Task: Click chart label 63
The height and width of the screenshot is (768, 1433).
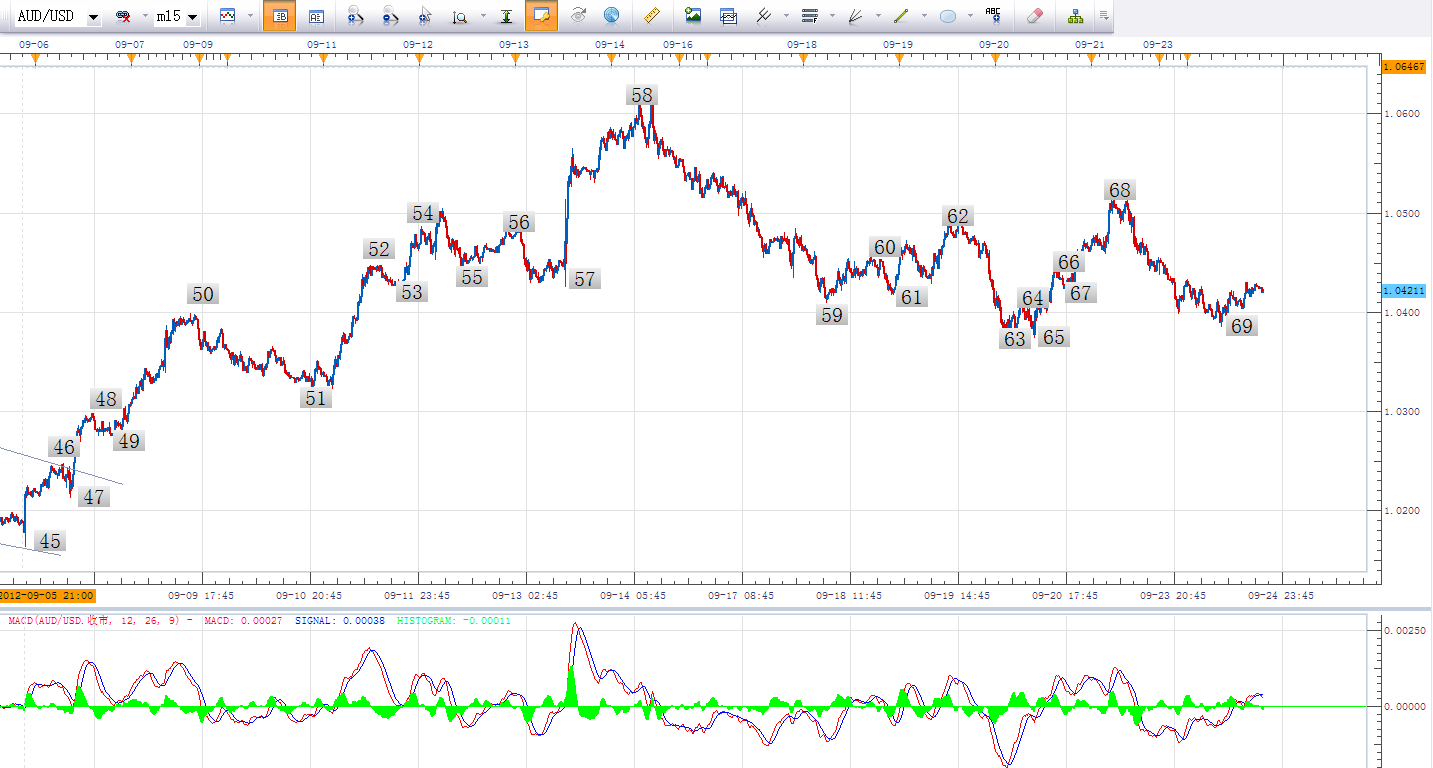Action: click(1015, 339)
